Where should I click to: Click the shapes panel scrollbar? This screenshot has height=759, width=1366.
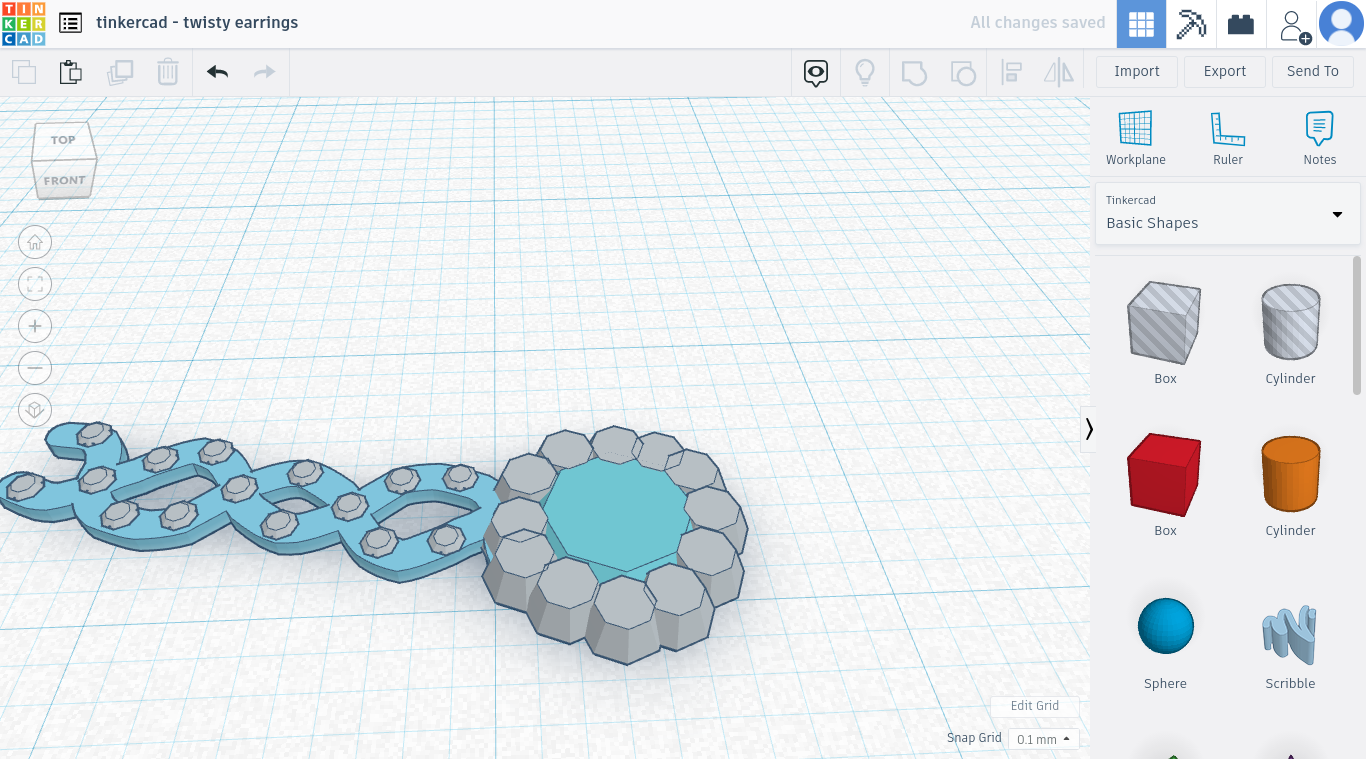[1357, 325]
